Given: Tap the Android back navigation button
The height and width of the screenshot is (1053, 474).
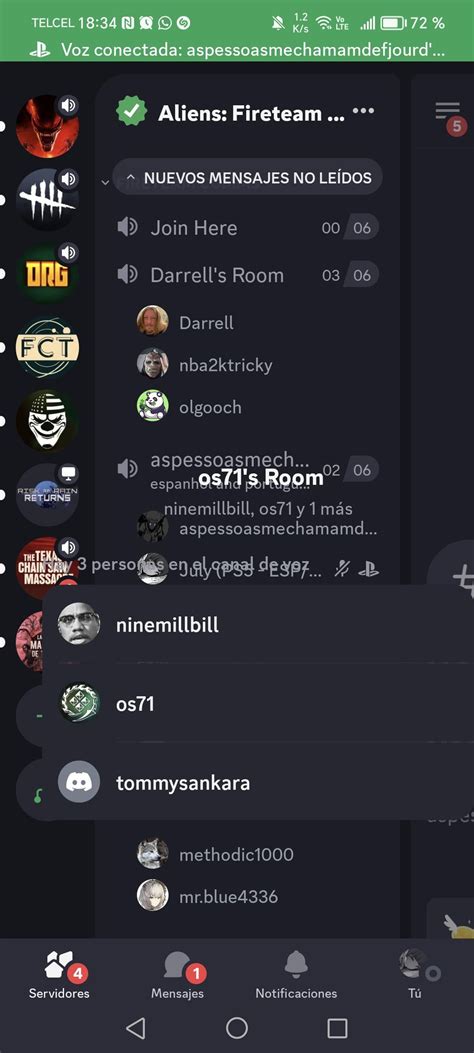Looking at the screenshot, I should (x=136, y=1027).
